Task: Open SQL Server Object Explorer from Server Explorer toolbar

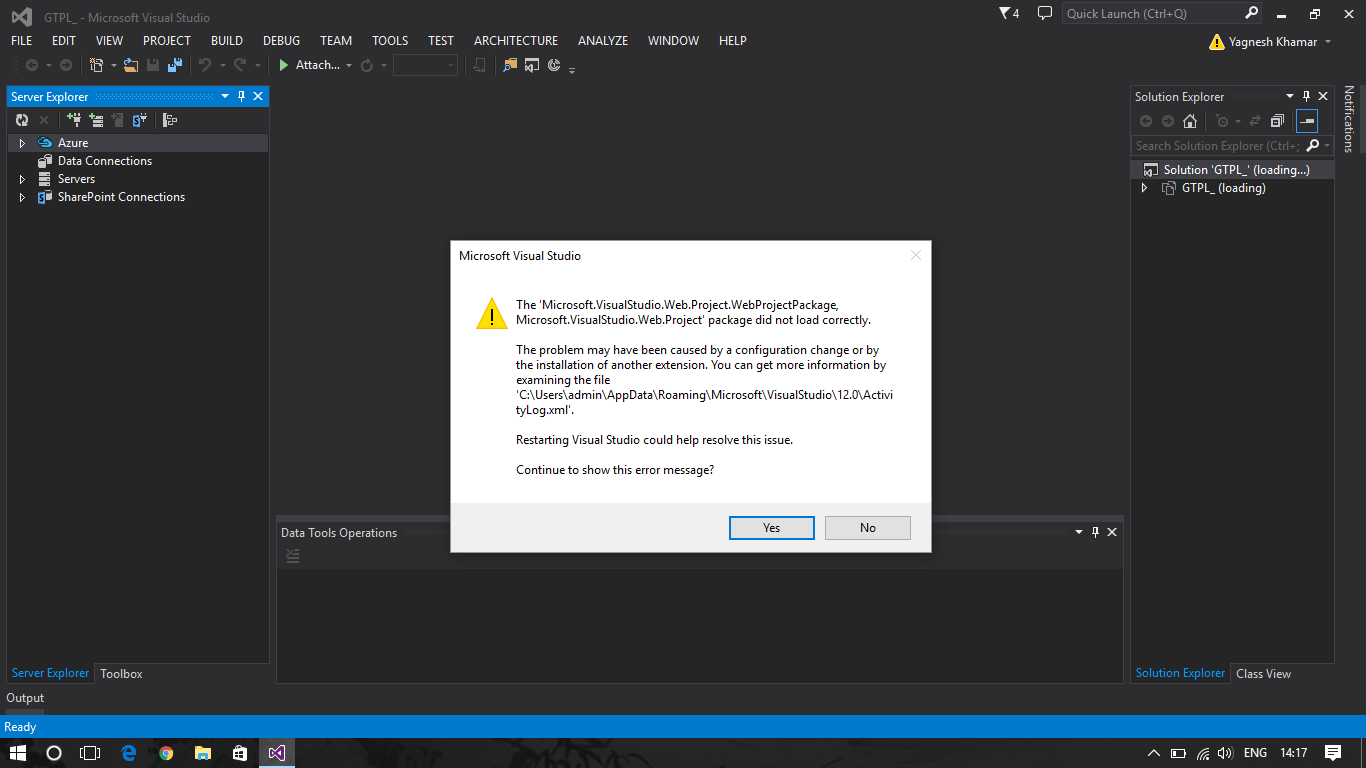Action: click(140, 119)
